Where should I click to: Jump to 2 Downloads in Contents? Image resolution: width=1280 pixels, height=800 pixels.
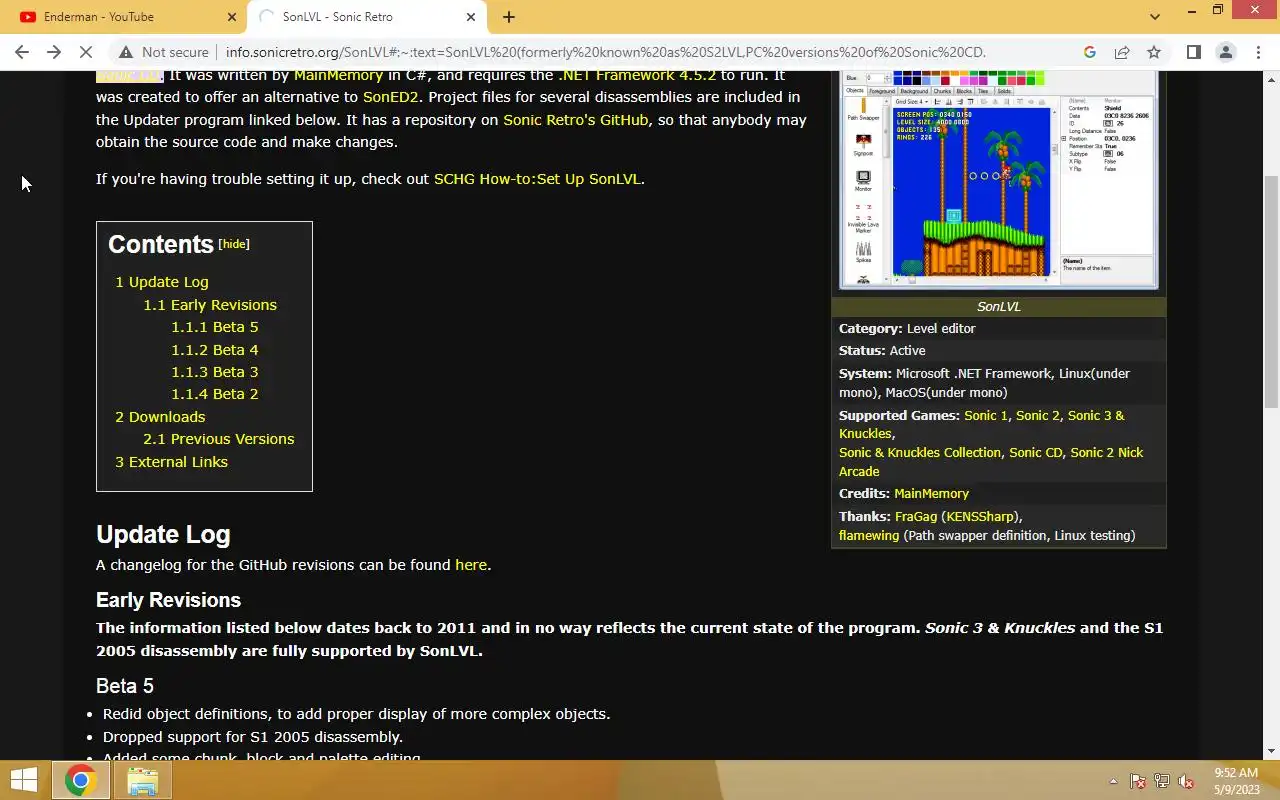point(160,417)
